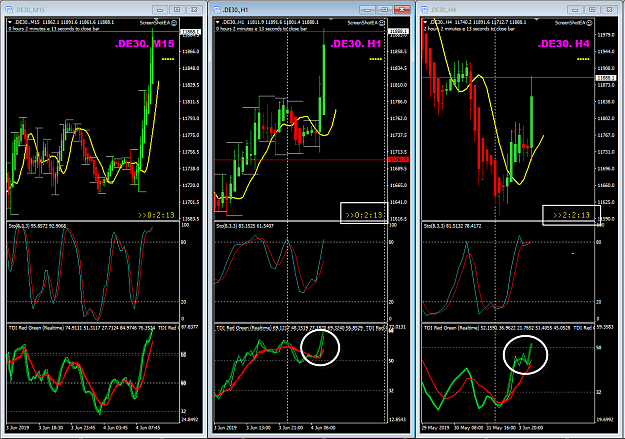
Task: Maximize the .DE30,H4 chart window
Action: click(x=592, y=10)
